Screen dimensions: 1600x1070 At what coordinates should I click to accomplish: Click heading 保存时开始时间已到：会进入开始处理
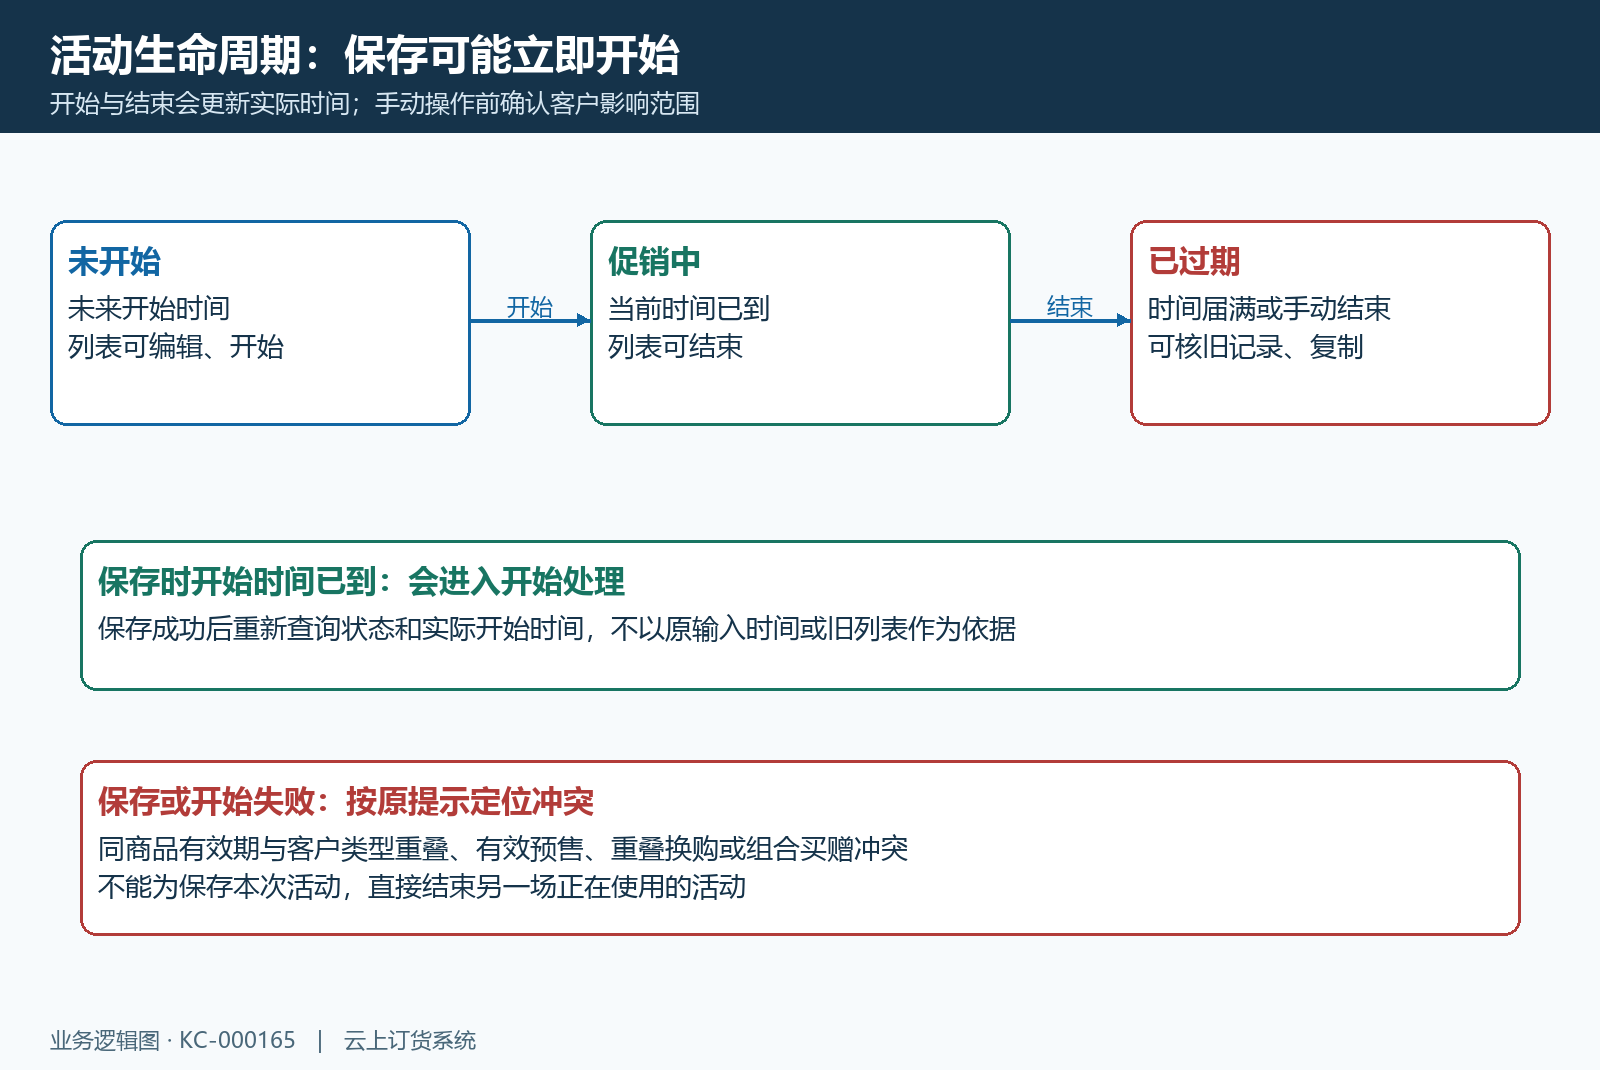coord(361,582)
